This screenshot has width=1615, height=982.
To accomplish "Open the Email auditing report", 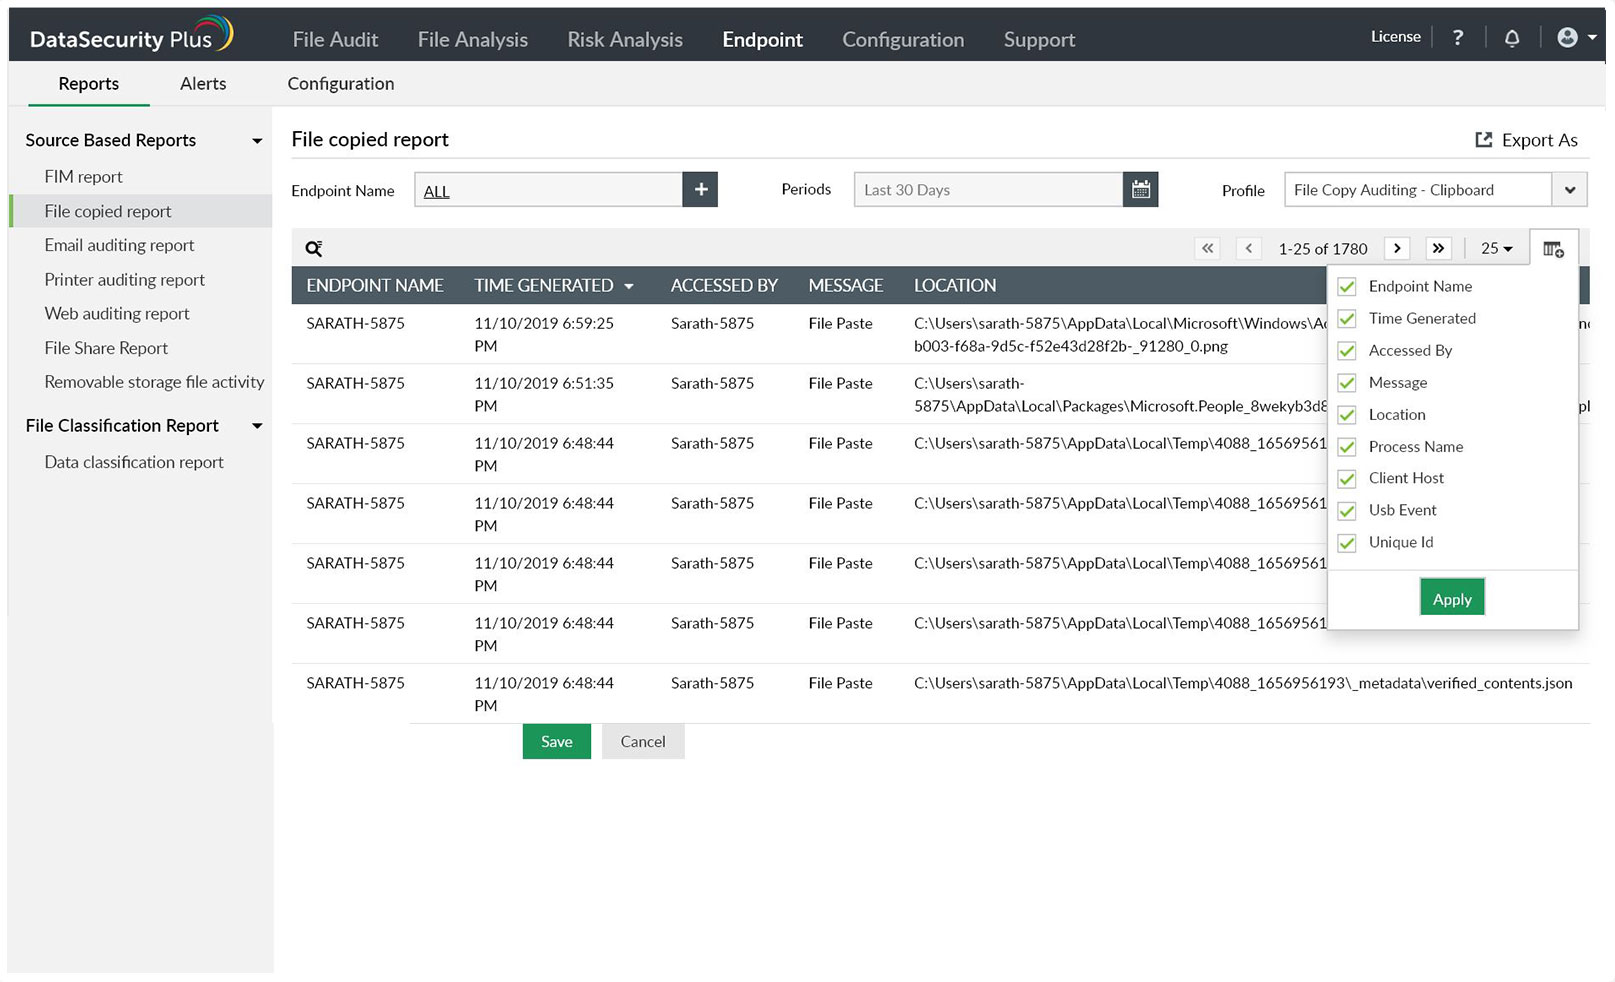I will click(x=119, y=245).
